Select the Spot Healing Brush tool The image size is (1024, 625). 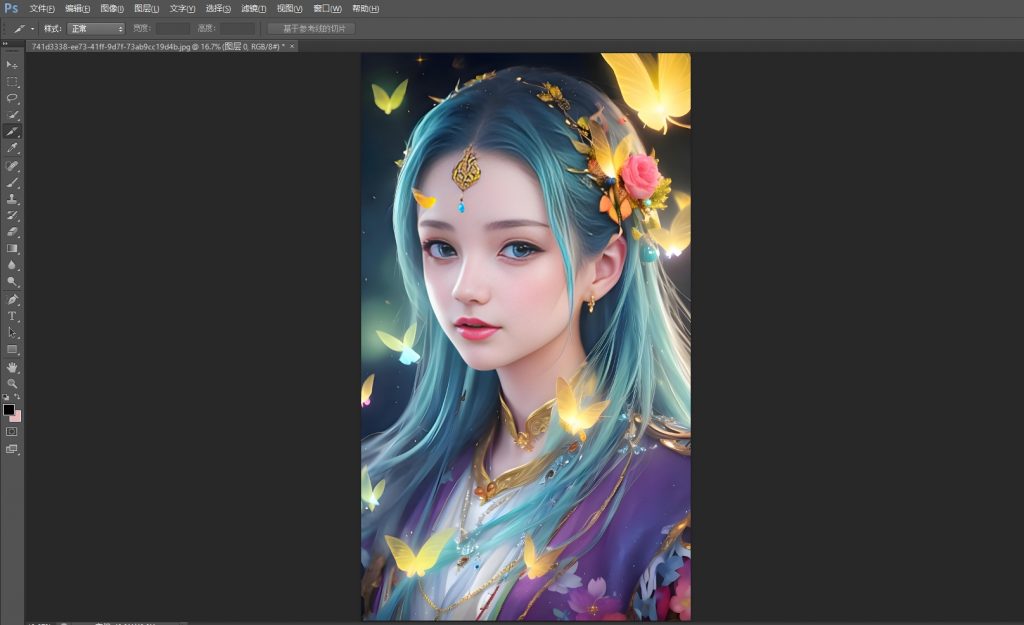tap(12, 166)
